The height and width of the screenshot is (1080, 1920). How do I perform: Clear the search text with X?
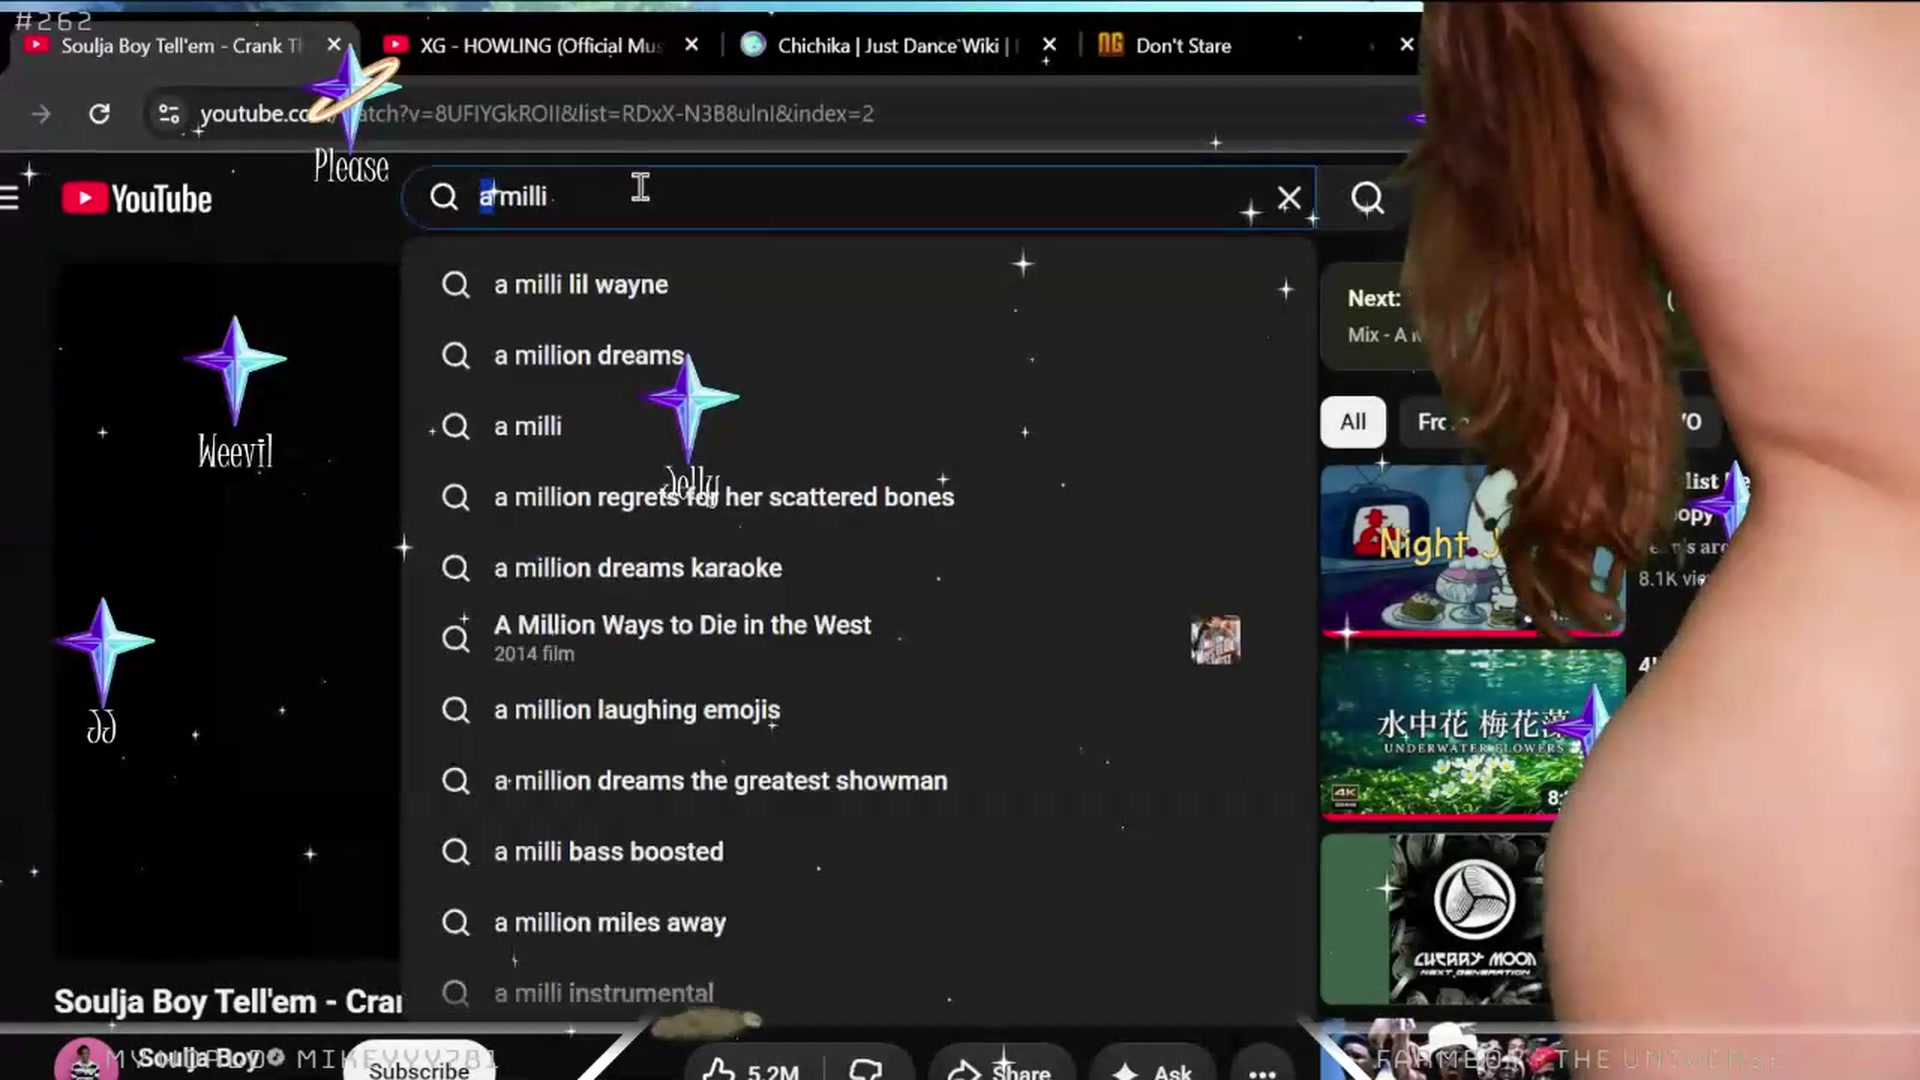(1289, 198)
